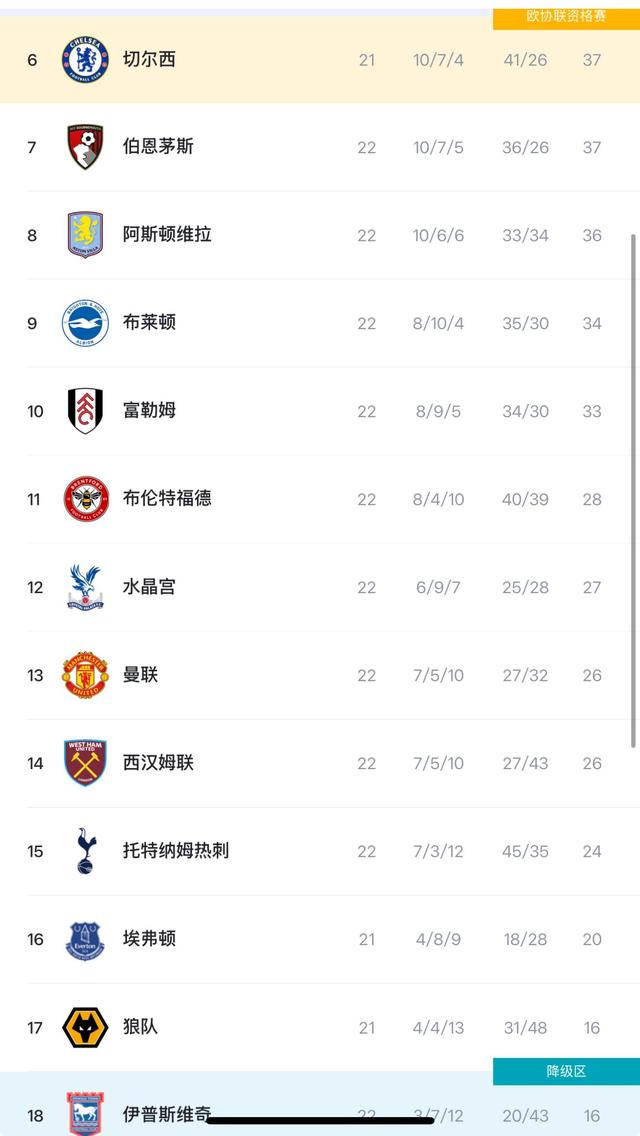Tap the Tottenham cockerel crest
Screen dimensions: 640x1136
click(86, 851)
